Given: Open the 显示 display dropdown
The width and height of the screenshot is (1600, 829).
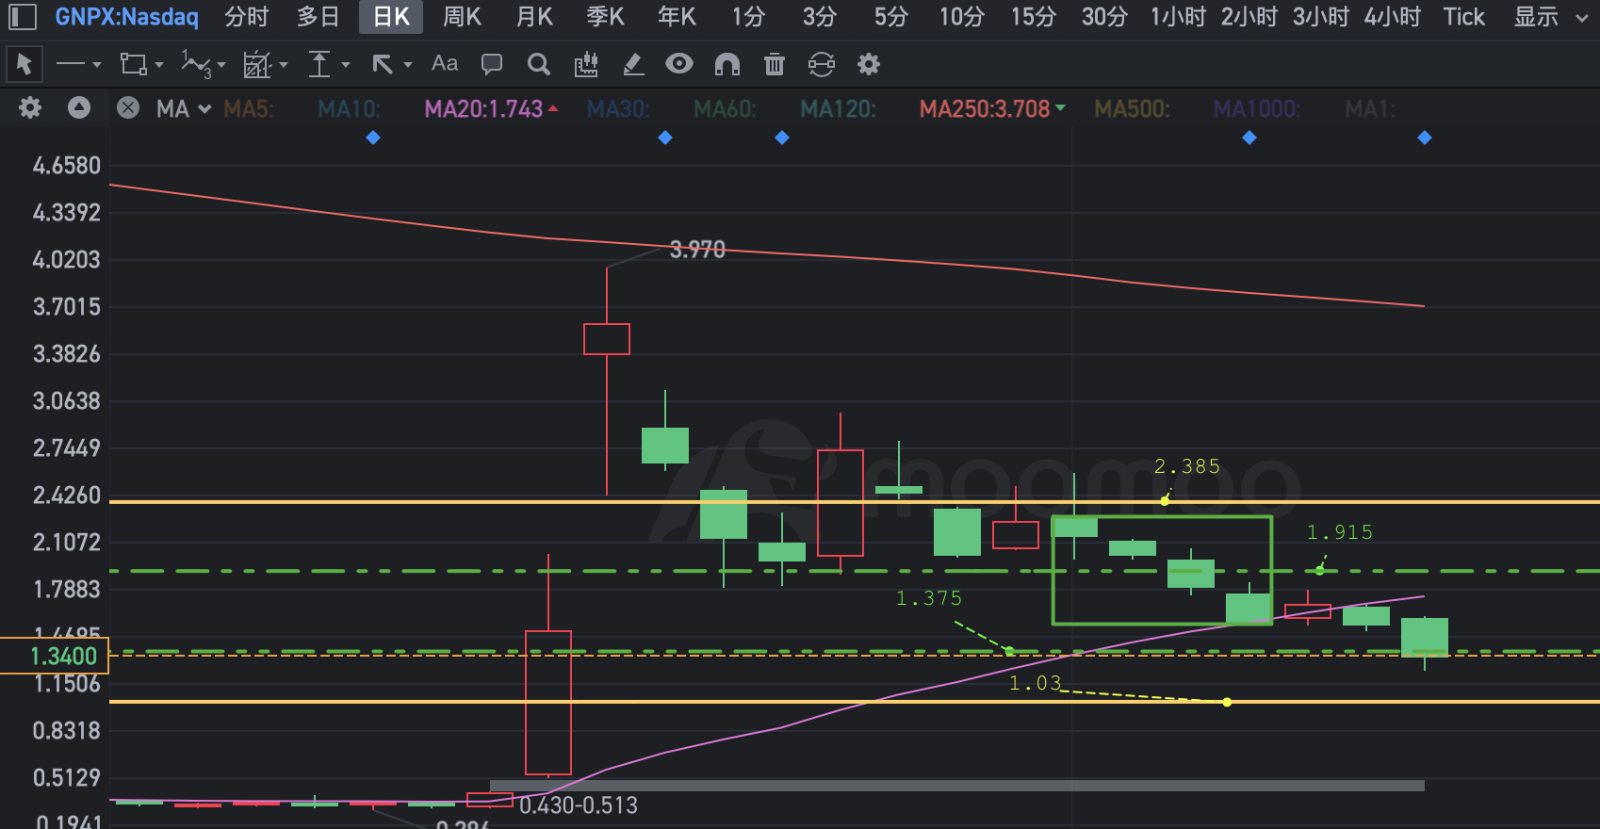Looking at the screenshot, I should [x=1551, y=17].
